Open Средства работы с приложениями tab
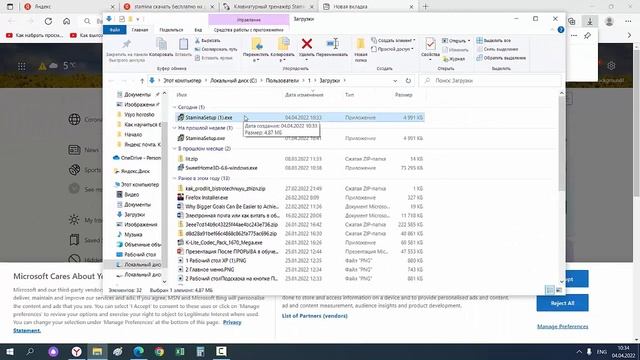The width and height of the screenshot is (640, 360). click(x=249, y=30)
